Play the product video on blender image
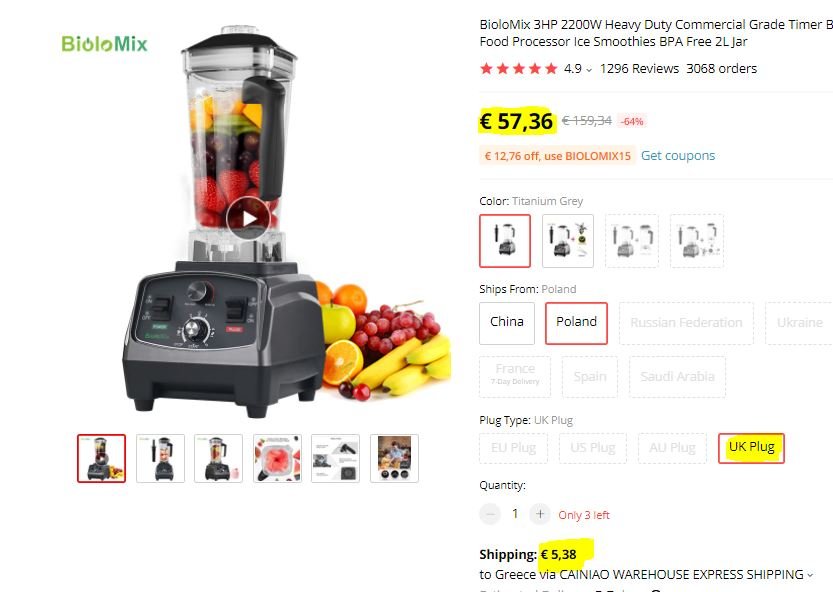 [248, 218]
